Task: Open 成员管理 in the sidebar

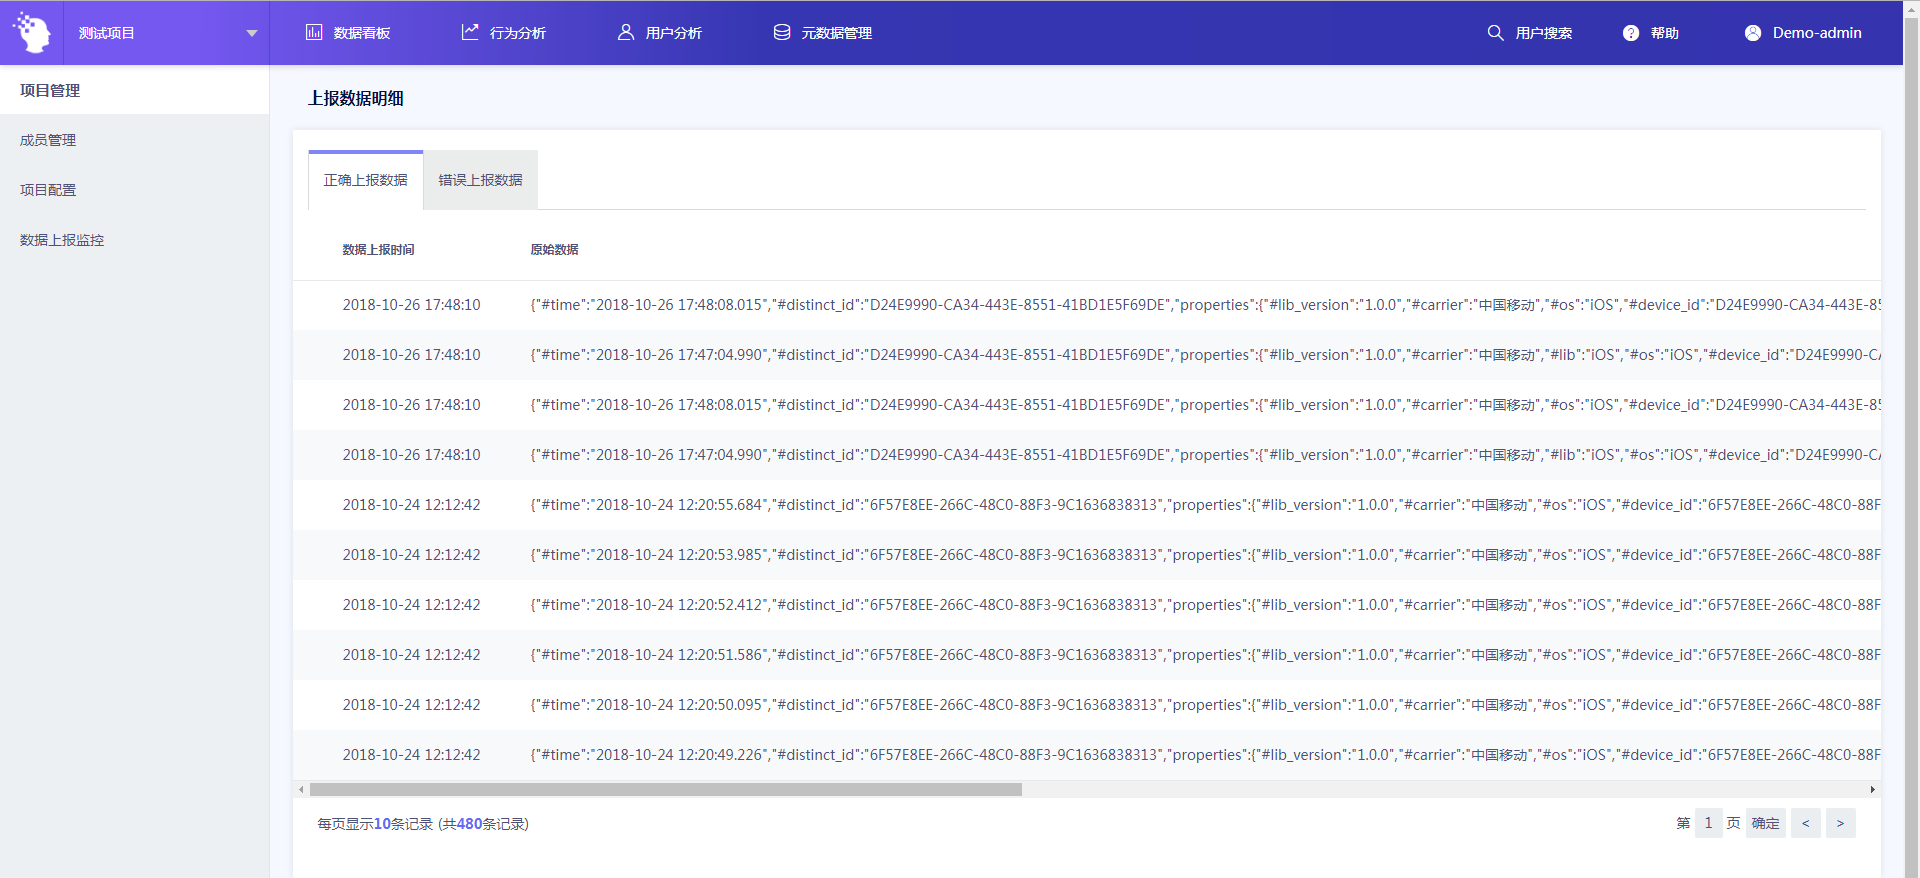Action: tap(48, 140)
